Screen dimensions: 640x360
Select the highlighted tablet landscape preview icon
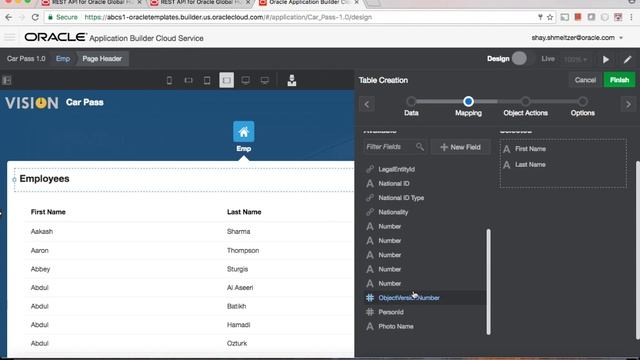(227, 80)
